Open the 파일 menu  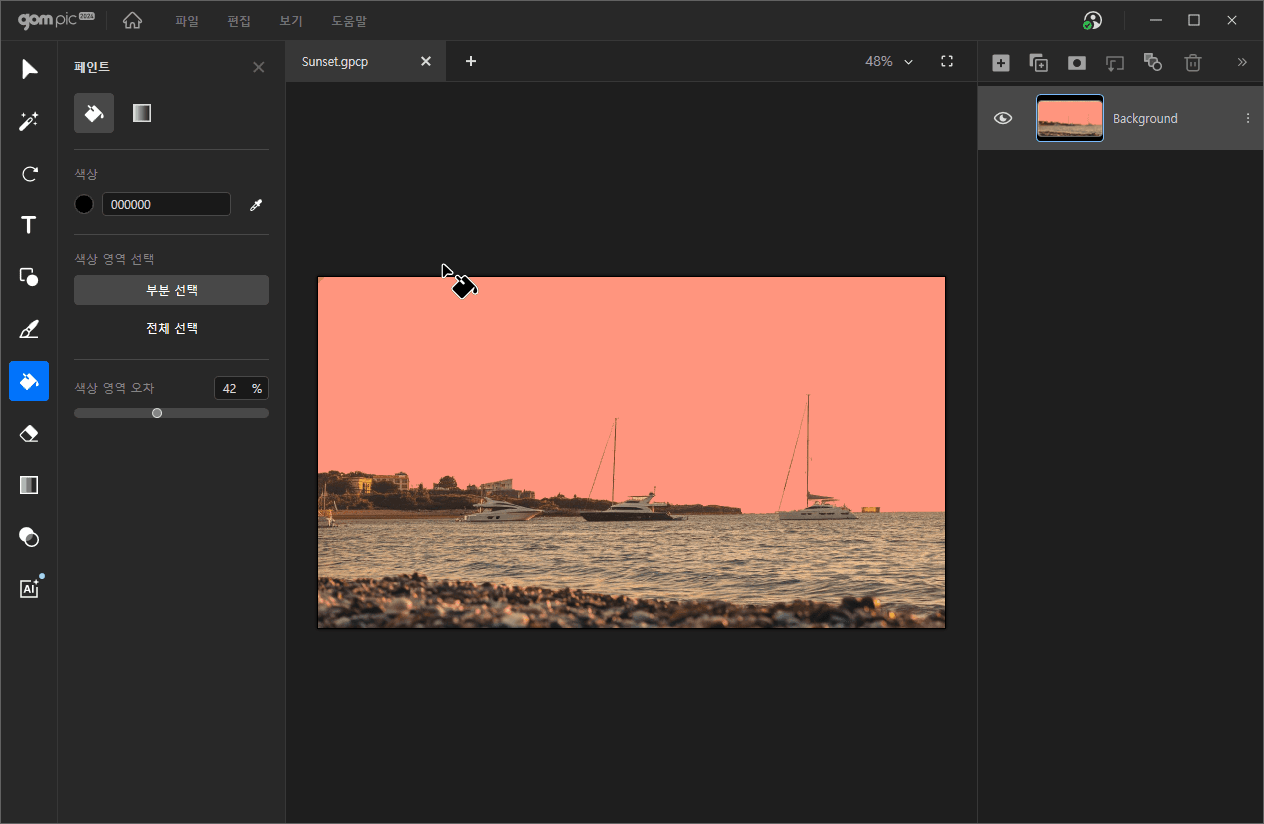click(187, 21)
